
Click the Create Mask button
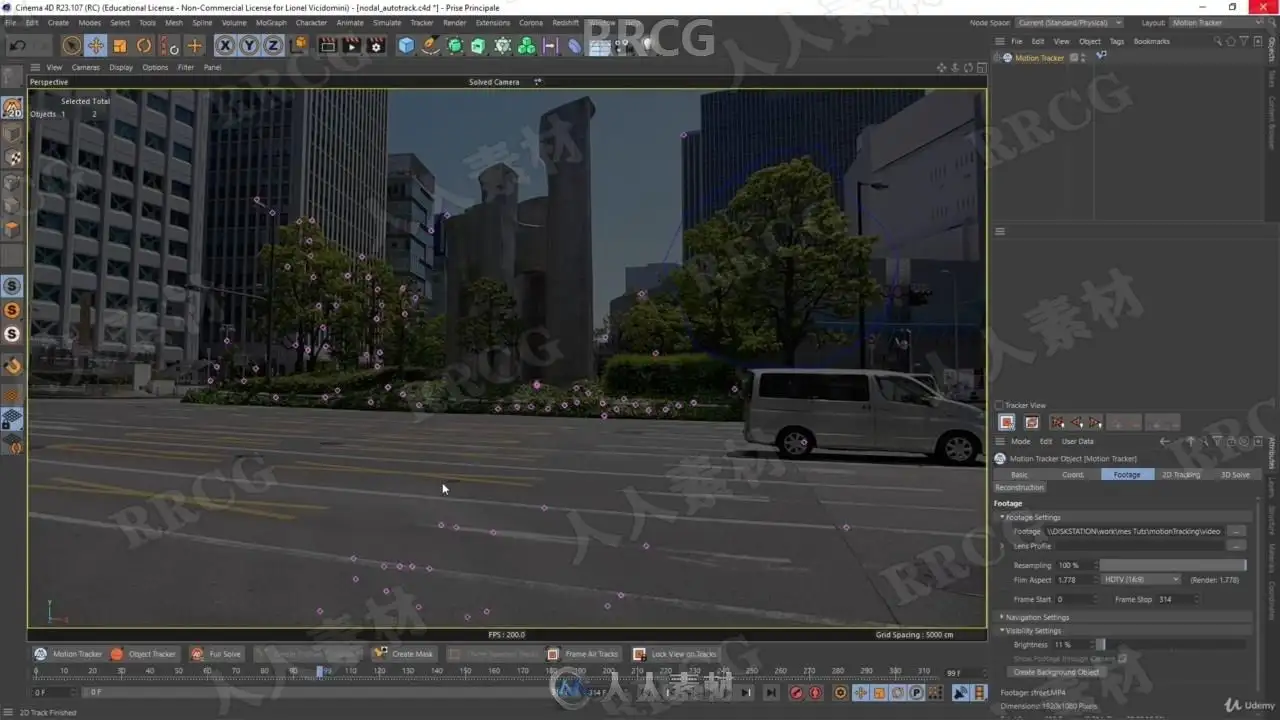pos(403,654)
